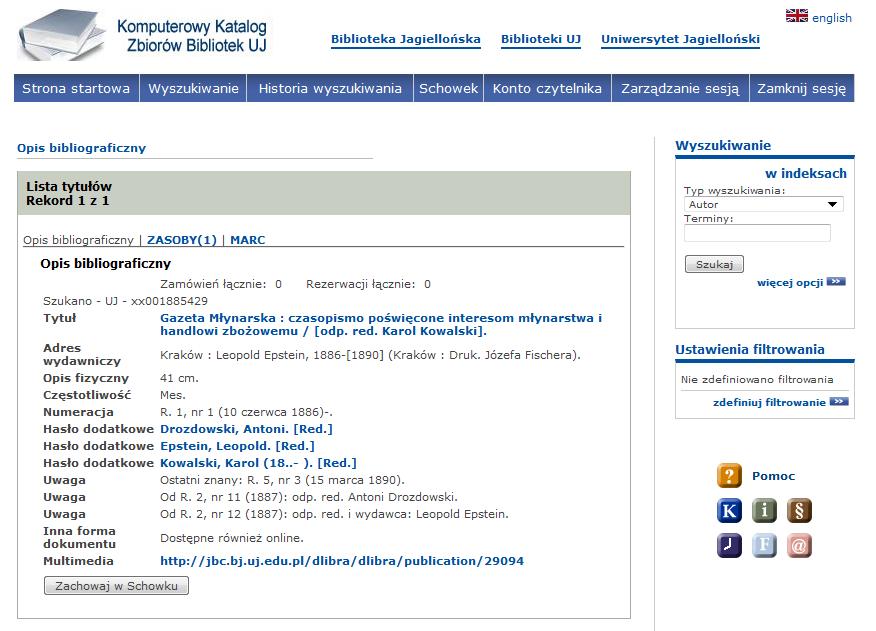Screen dimensions: 876x631
Task: Click the 'w indeksach' heading
Action: pos(806,174)
